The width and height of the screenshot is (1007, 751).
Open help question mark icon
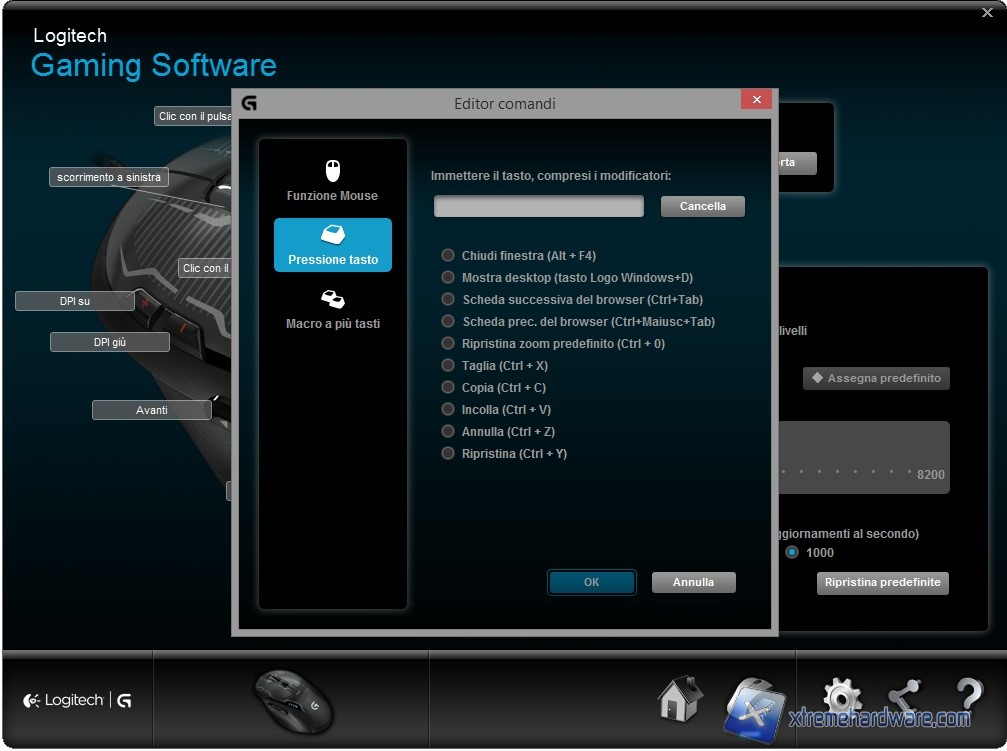pos(969,697)
